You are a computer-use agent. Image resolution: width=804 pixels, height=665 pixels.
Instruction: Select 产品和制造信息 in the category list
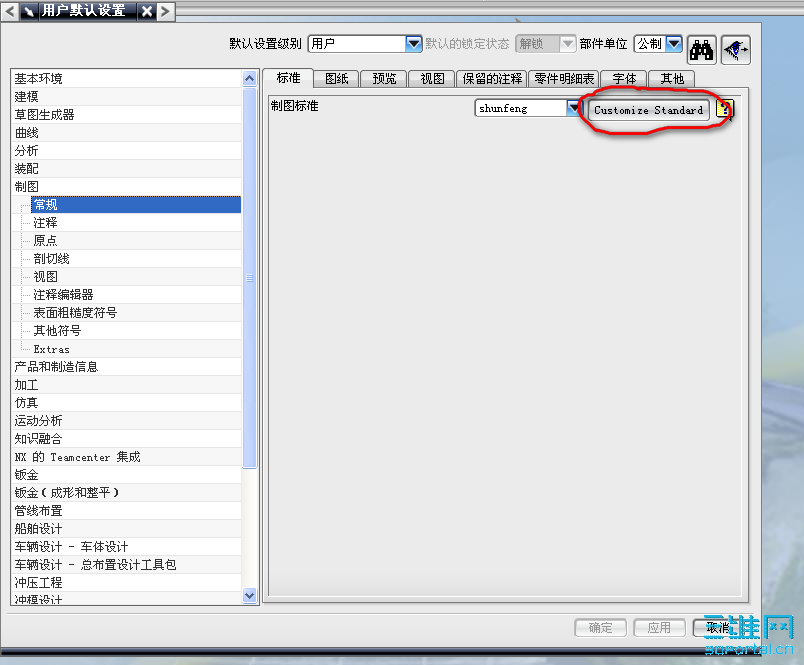[126, 367]
